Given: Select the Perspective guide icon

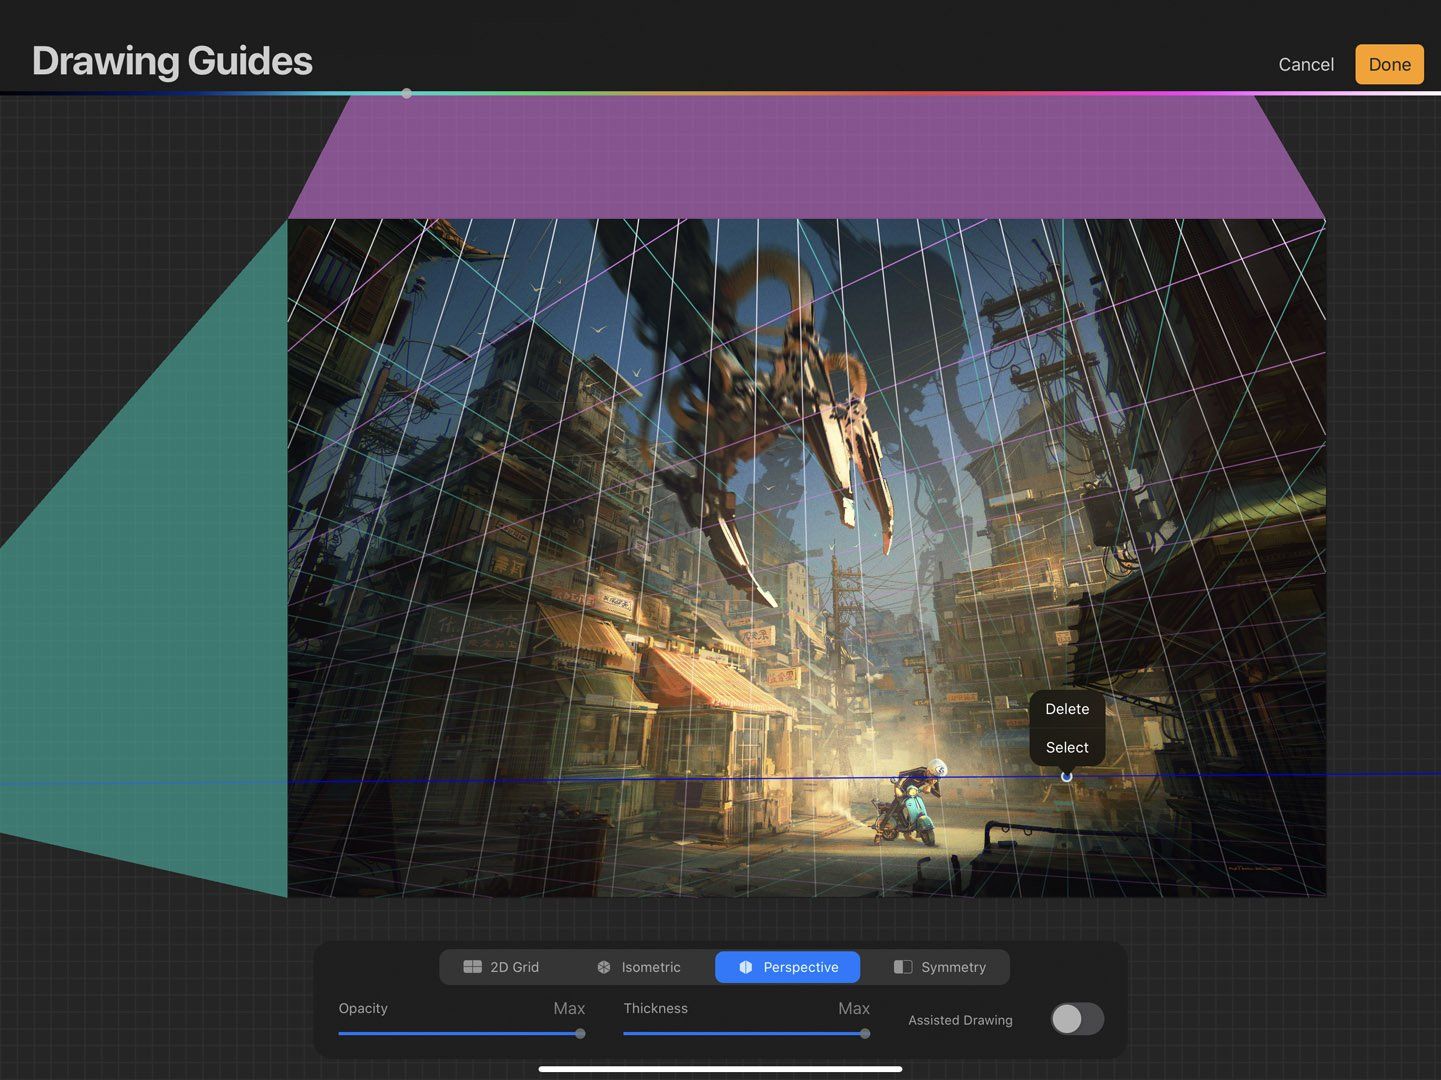Looking at the screenshot, I should [x=745, y=967].
